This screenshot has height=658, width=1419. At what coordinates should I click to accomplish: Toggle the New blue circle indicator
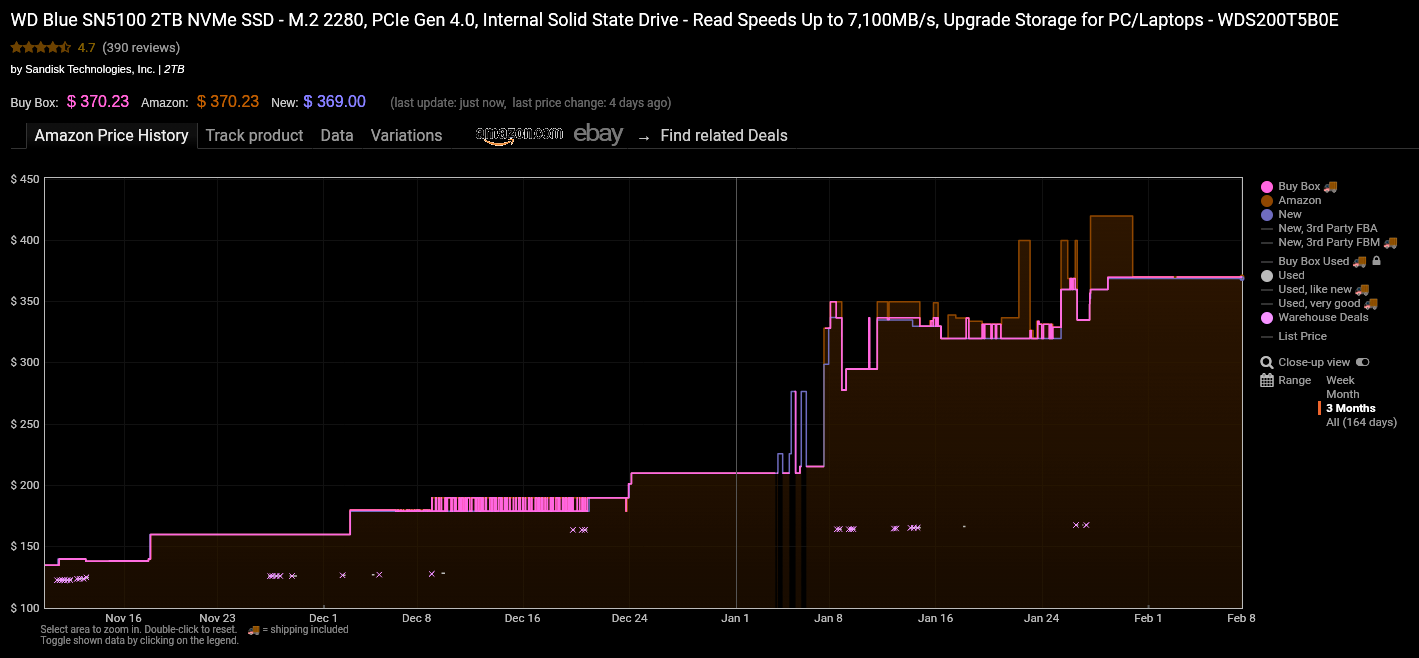1267,214
